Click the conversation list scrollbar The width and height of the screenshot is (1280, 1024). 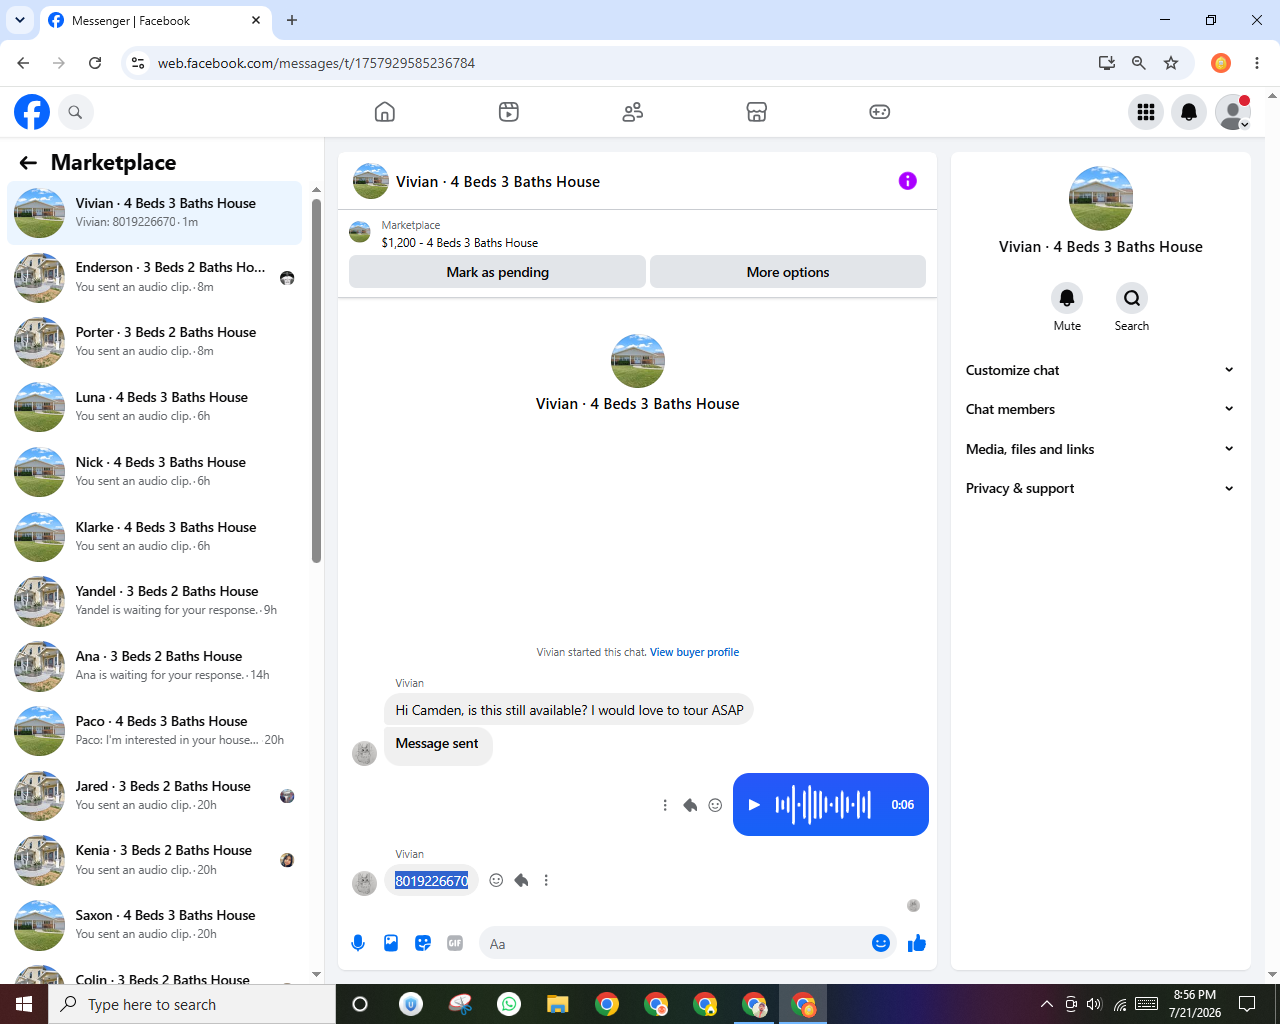[316, 380]
